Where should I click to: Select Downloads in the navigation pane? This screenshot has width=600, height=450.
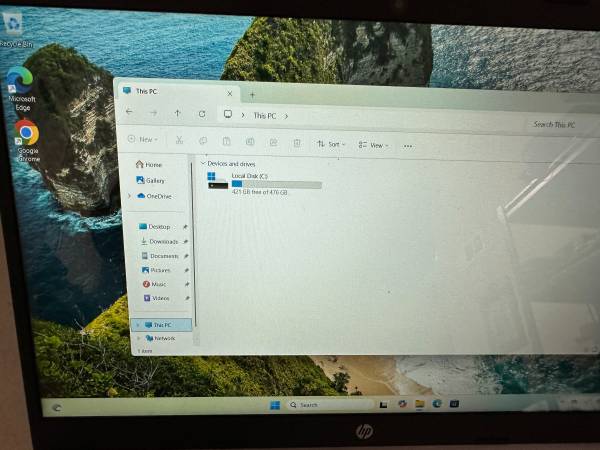[x=162, y=241]
